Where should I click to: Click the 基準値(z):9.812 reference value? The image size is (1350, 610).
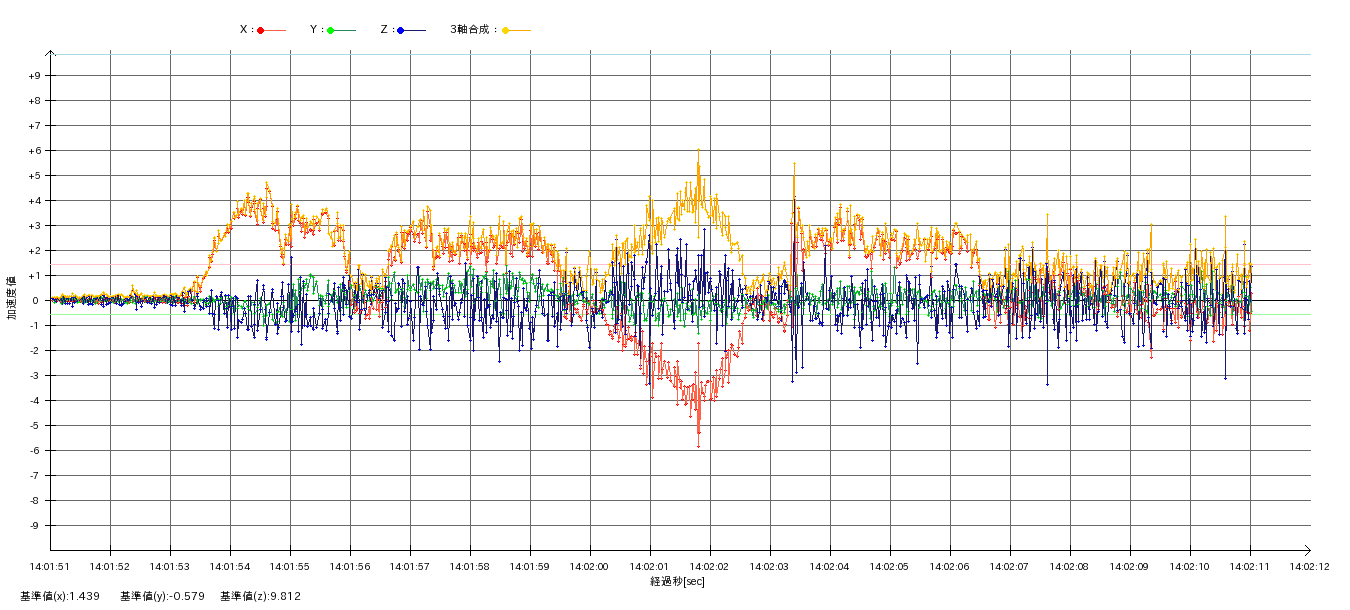(260, 596)
